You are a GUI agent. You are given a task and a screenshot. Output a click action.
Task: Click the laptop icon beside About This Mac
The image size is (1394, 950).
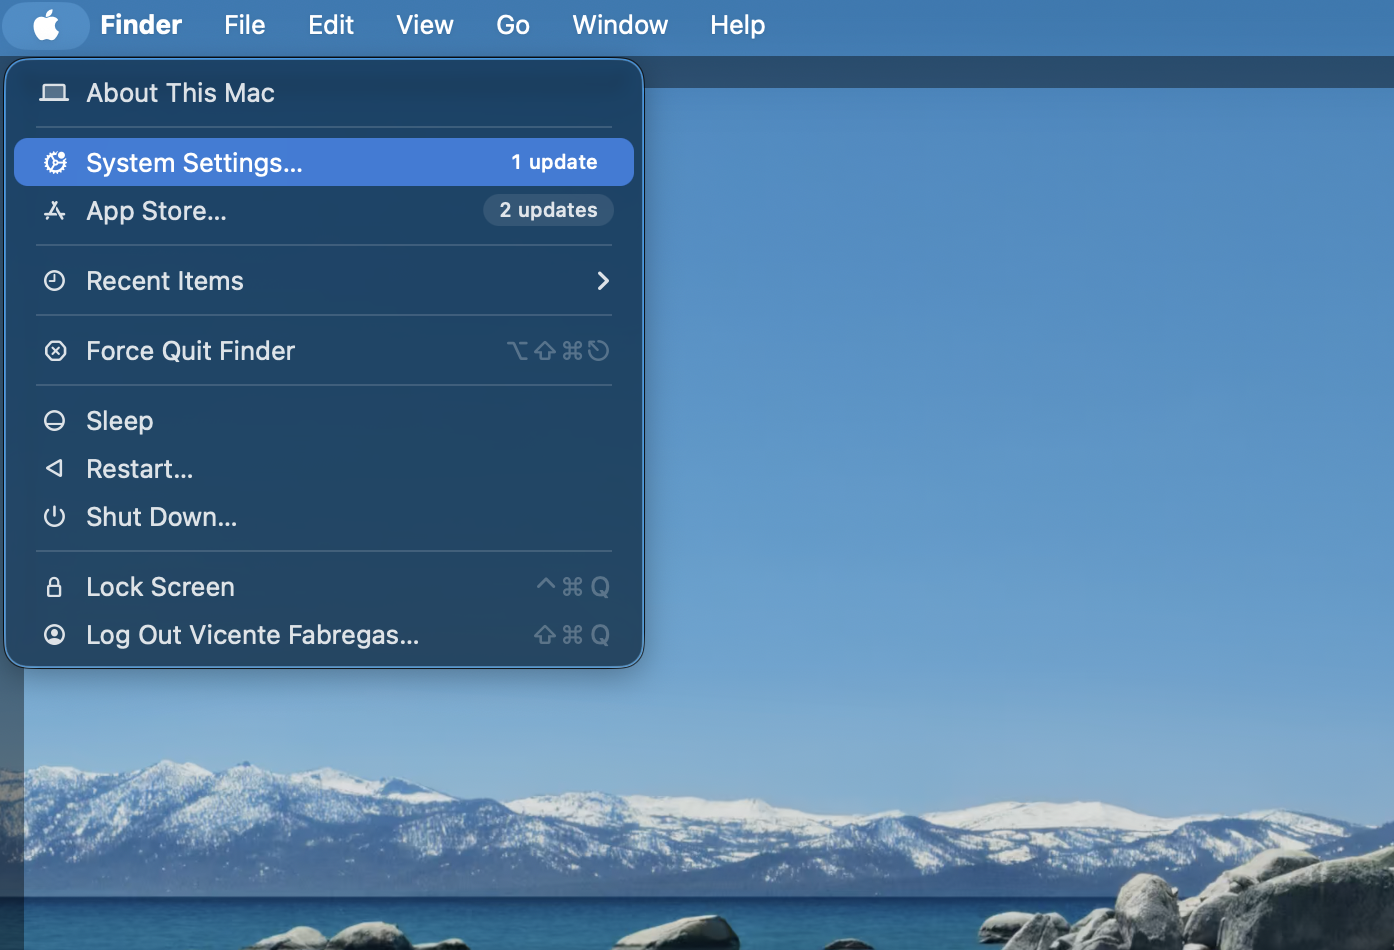pyautogui.click(x=54, y=93)
